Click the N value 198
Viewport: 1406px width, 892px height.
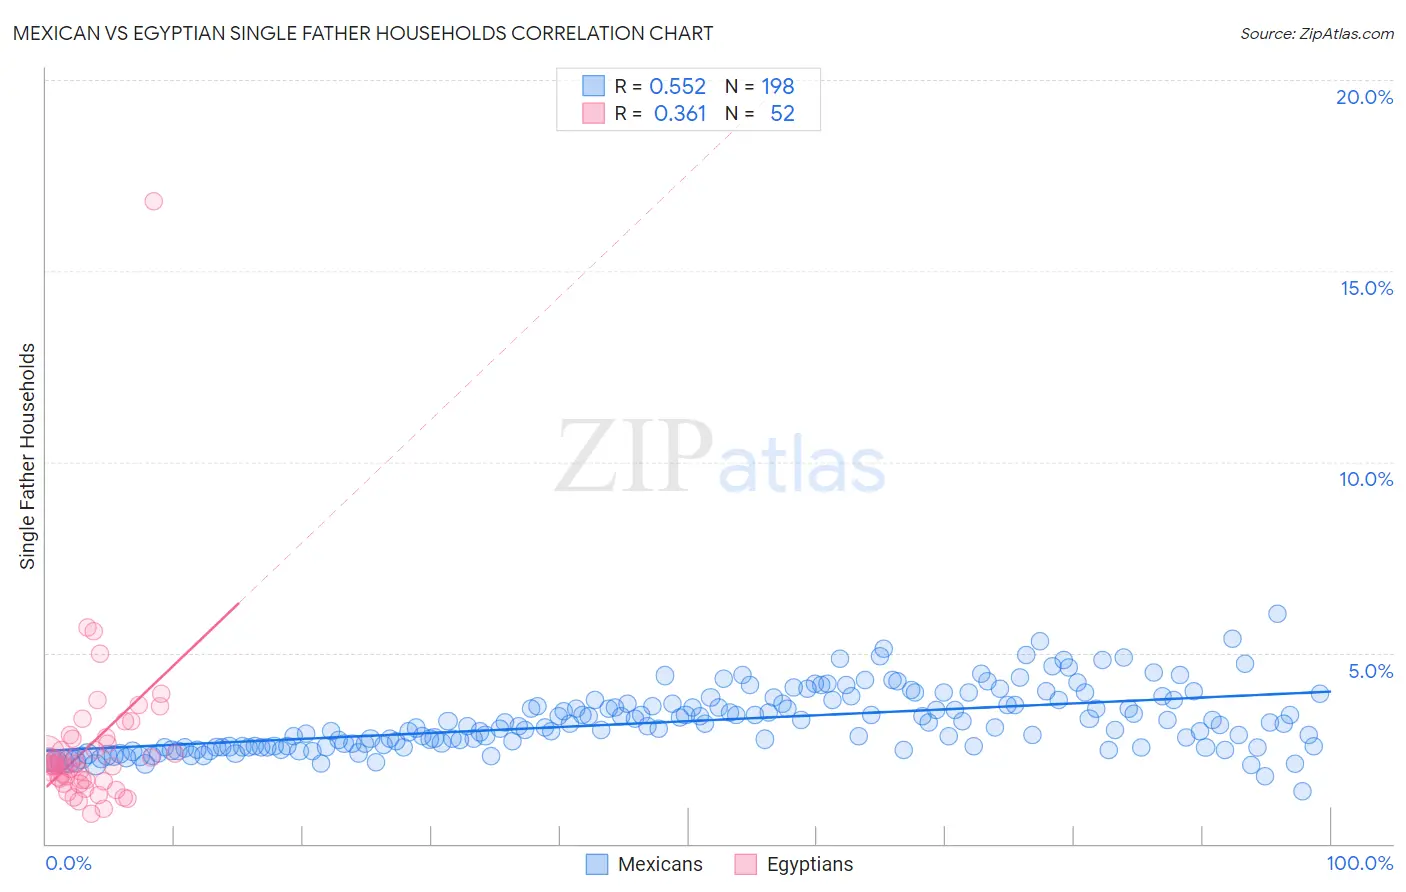pyautogui.click(x=778, y=86)
